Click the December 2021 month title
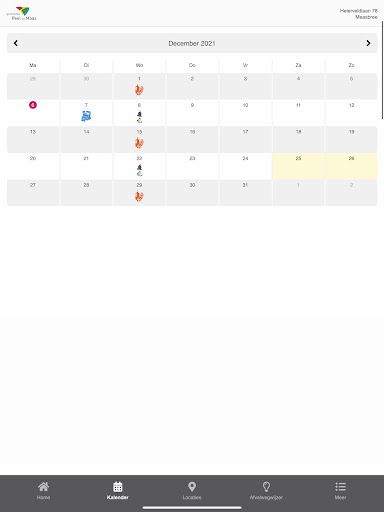Image resolution: width=384 pixels, height=512 pixels. pos(192,43)
